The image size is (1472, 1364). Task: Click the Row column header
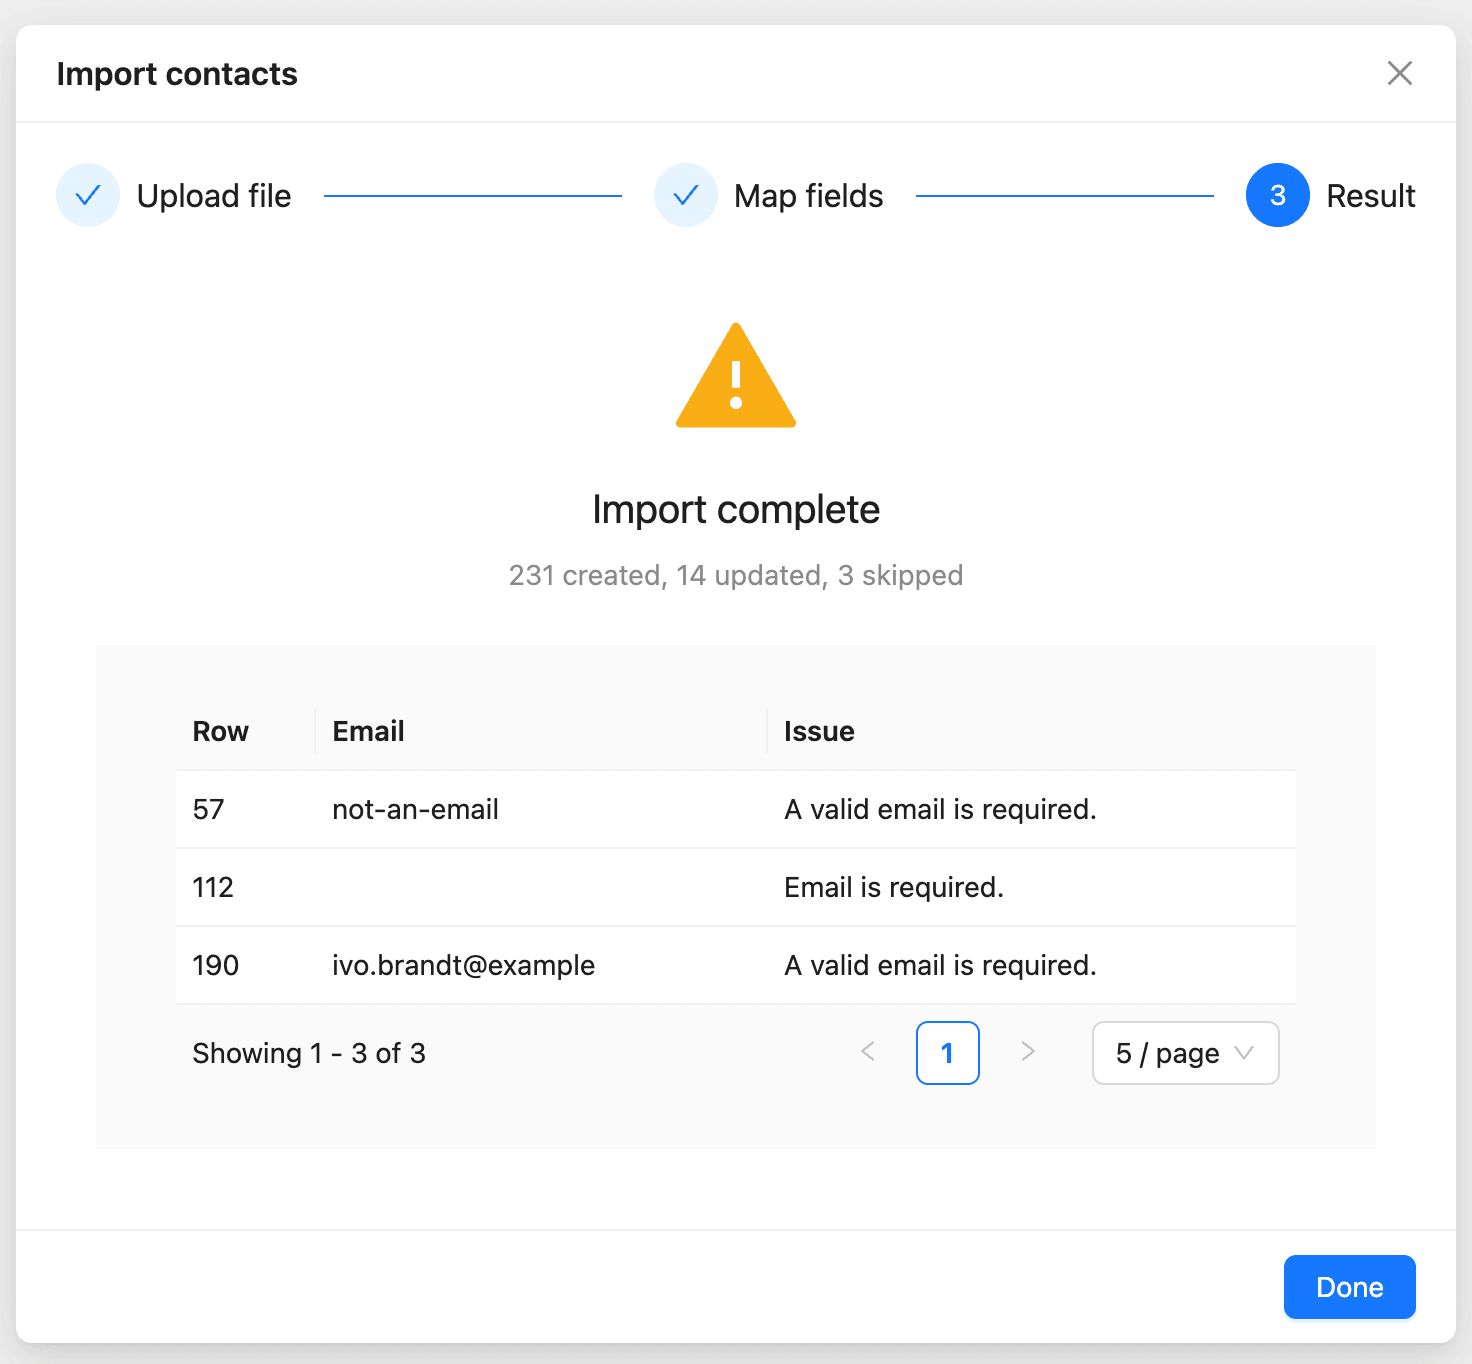(245, 731)
